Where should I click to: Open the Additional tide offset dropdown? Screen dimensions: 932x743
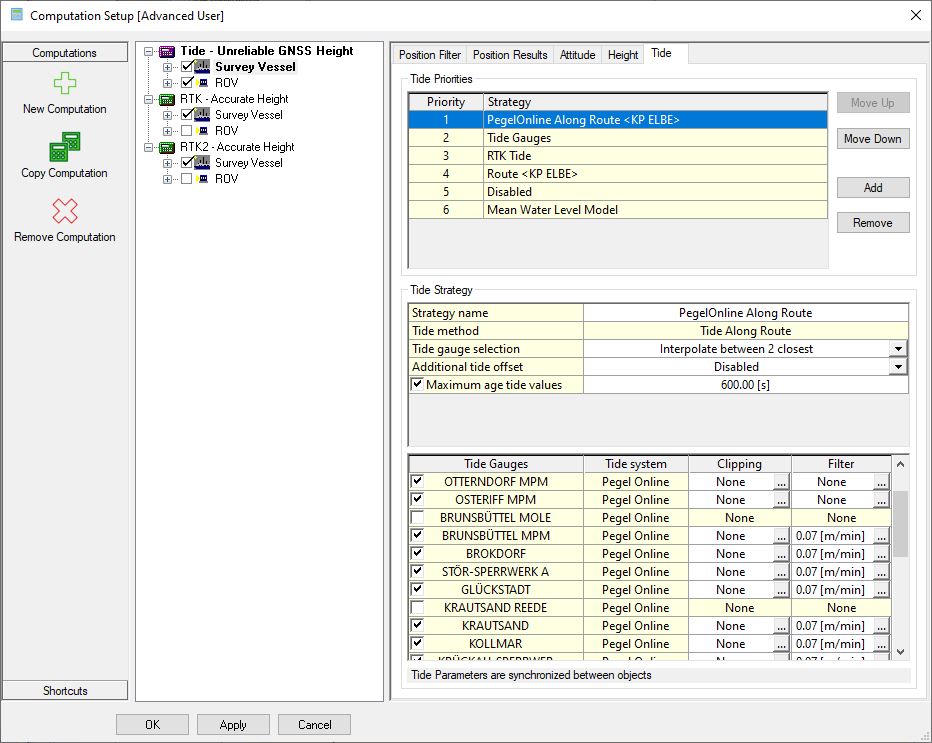pos(898,367)
